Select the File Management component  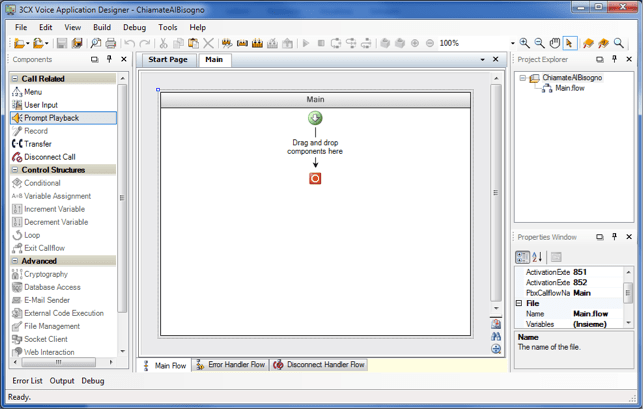point(46,326)
